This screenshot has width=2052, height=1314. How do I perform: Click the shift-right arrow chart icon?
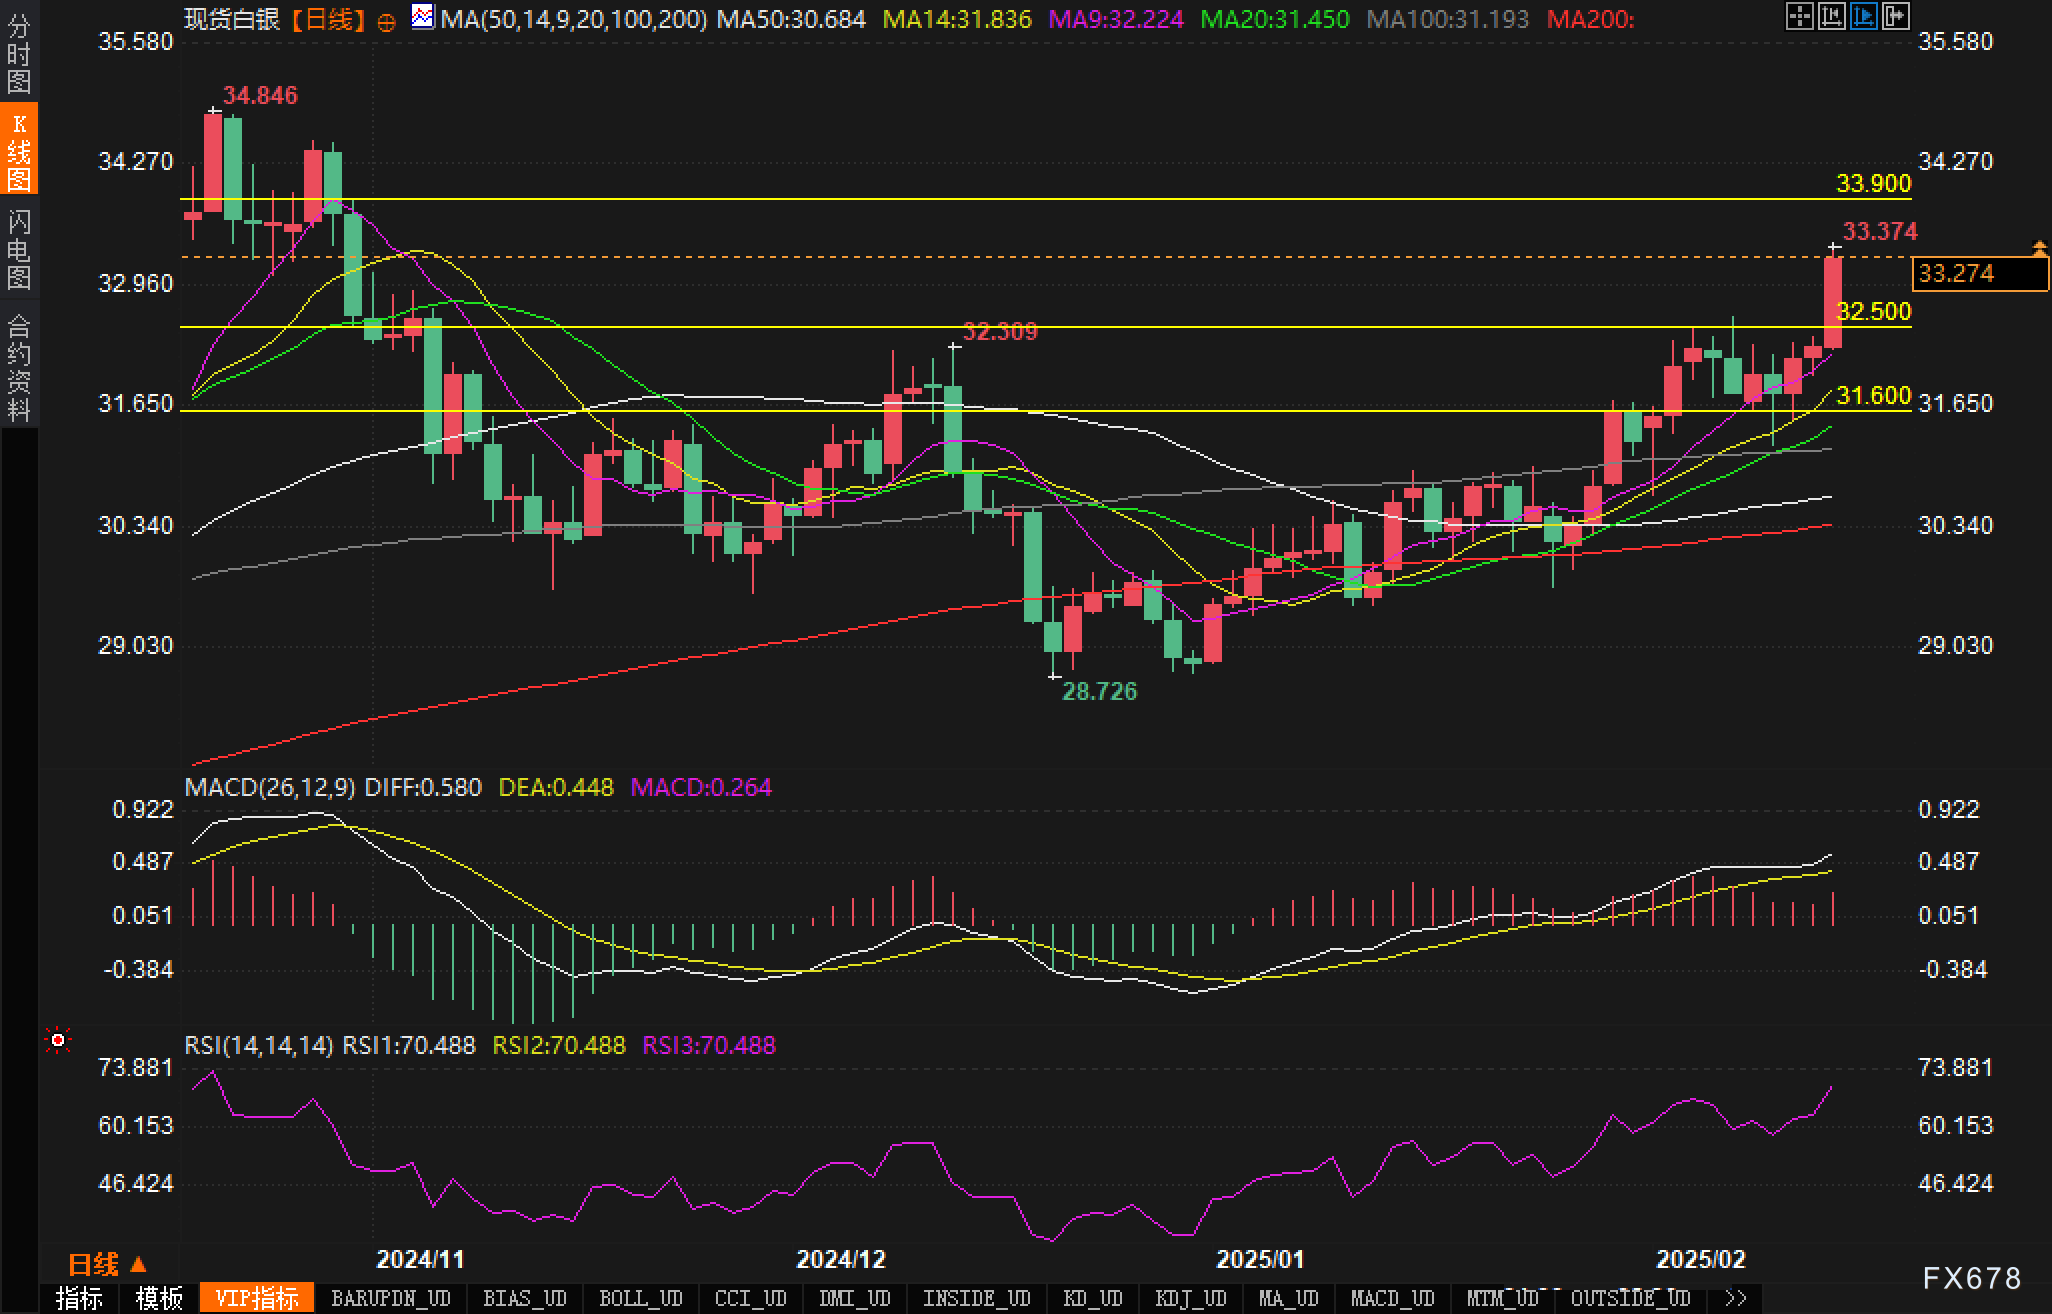tap(1895, 16)
